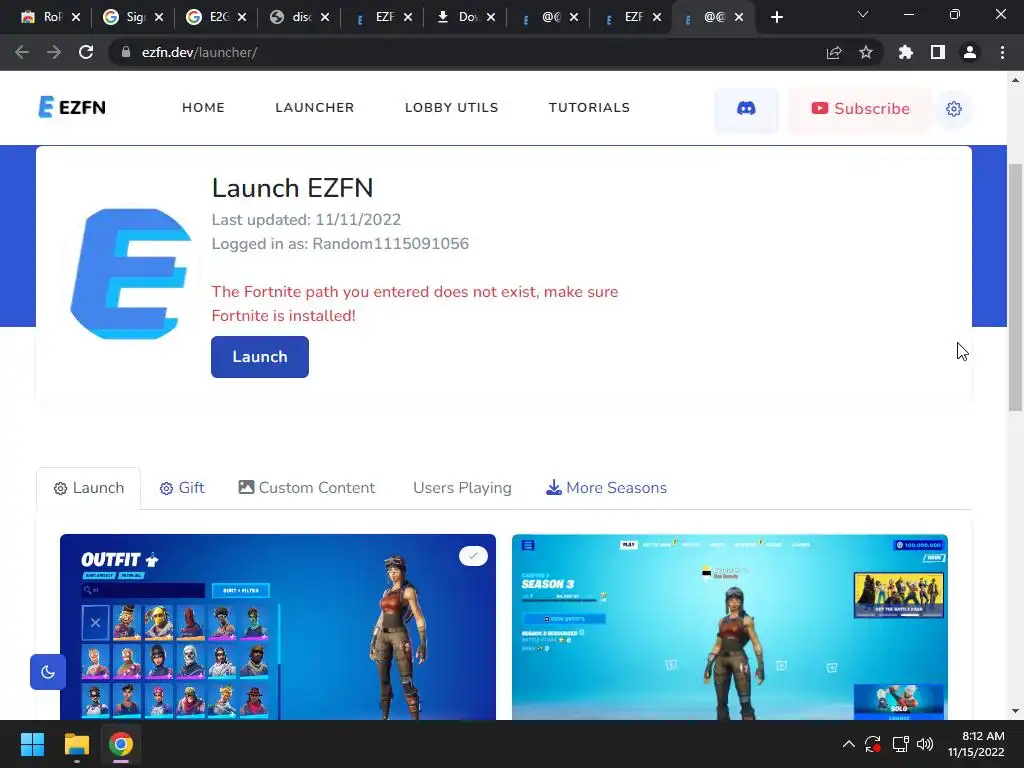Open LAUNCHER in site navigation

[315, 107]
